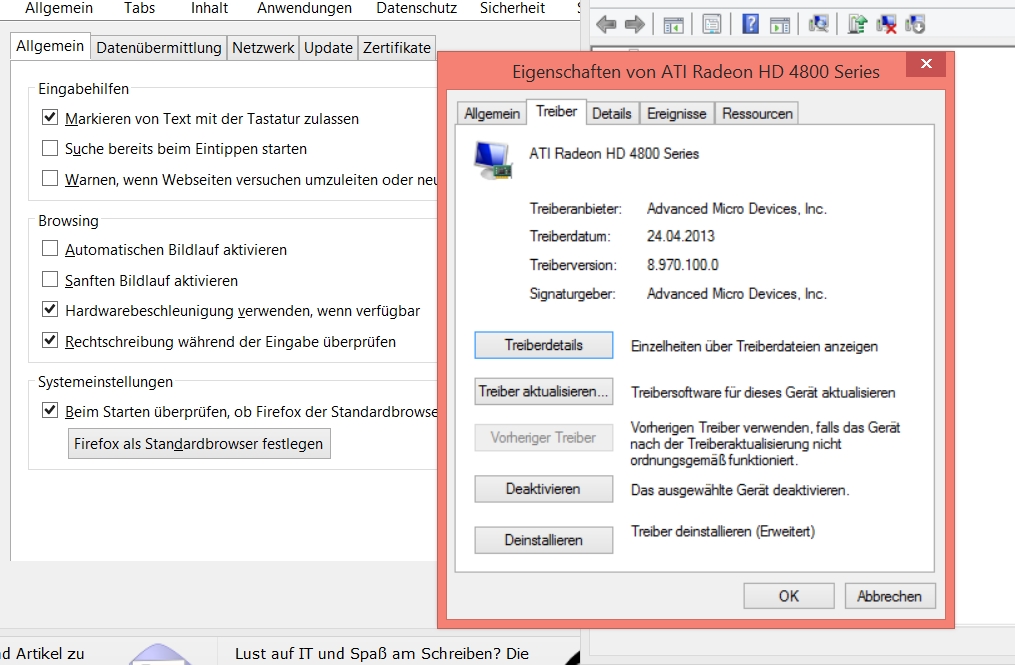Open the Tabs section in Firefox settings

(x=140, y=8)
